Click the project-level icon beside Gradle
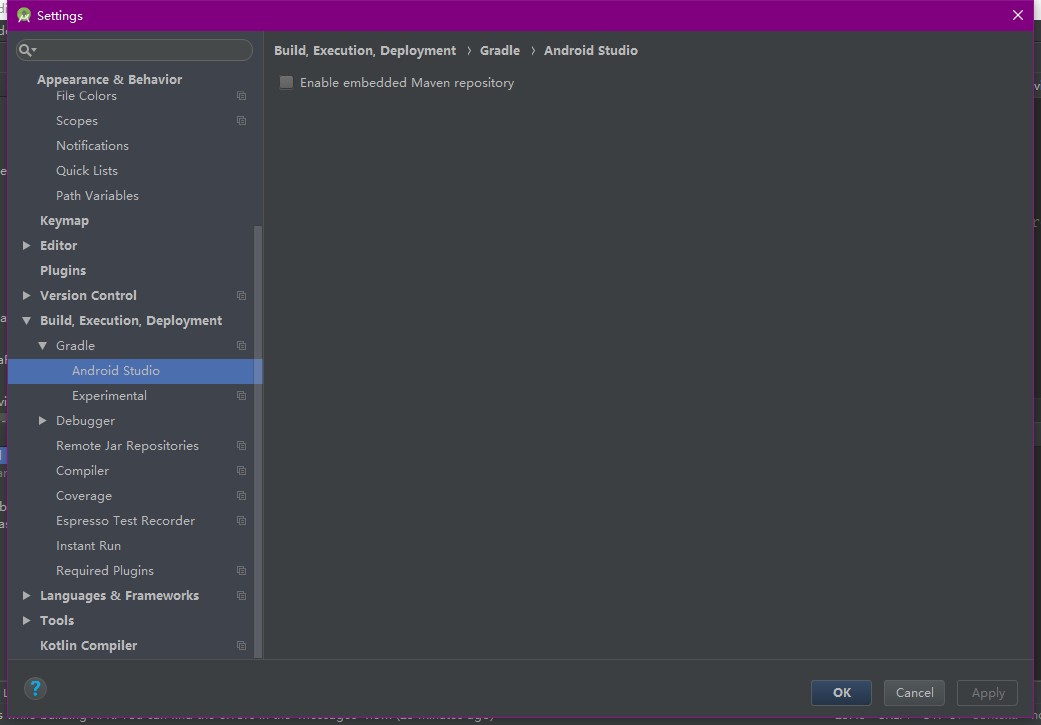 pos(242,346)
